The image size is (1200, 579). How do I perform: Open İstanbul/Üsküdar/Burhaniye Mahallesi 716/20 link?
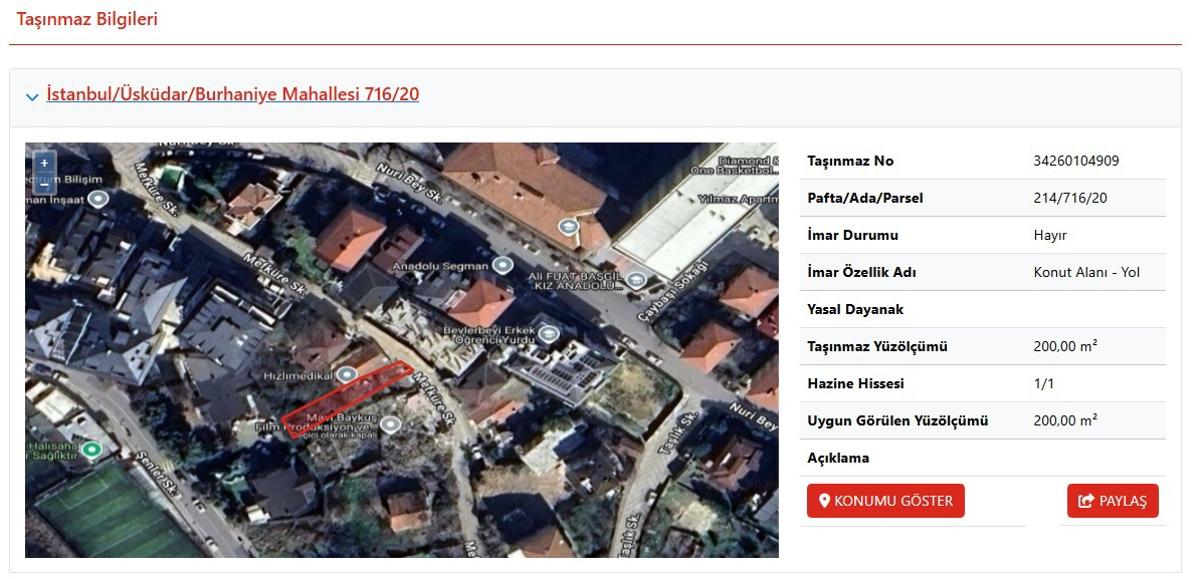click(232, 94)
